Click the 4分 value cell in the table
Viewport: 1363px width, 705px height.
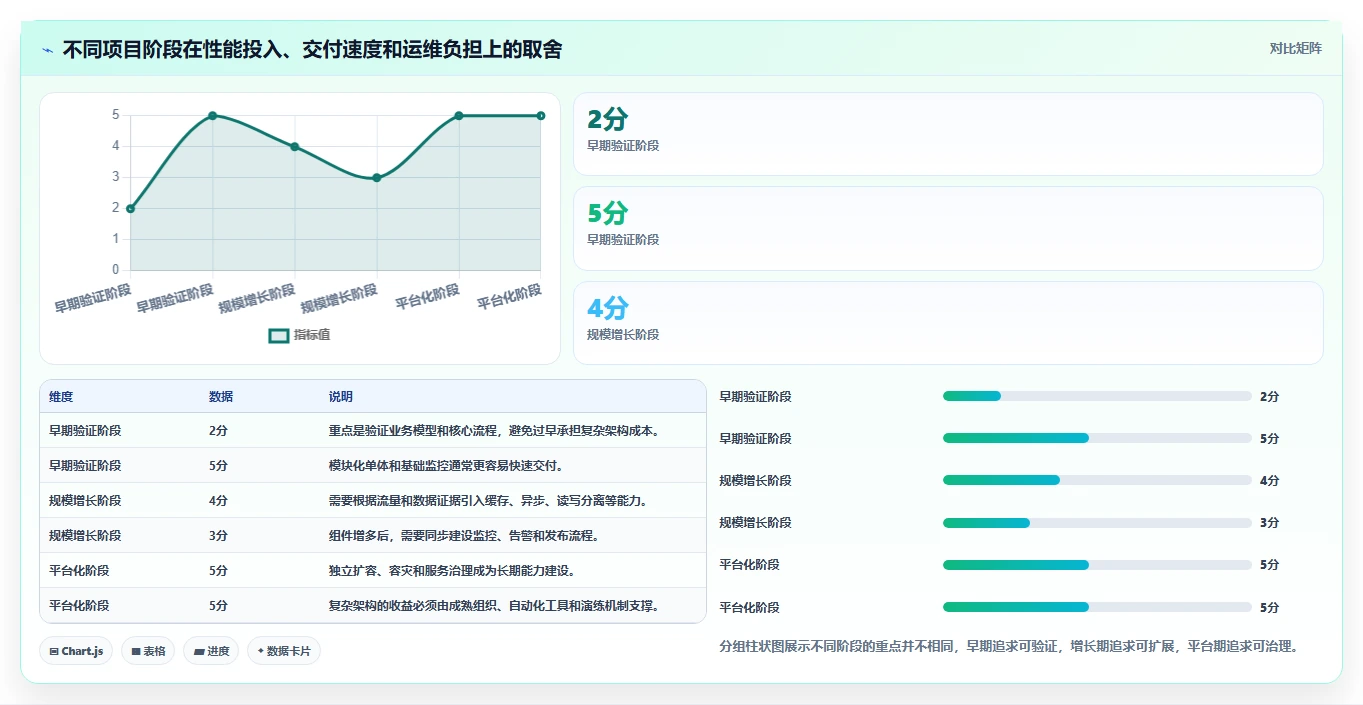point(218,501)
